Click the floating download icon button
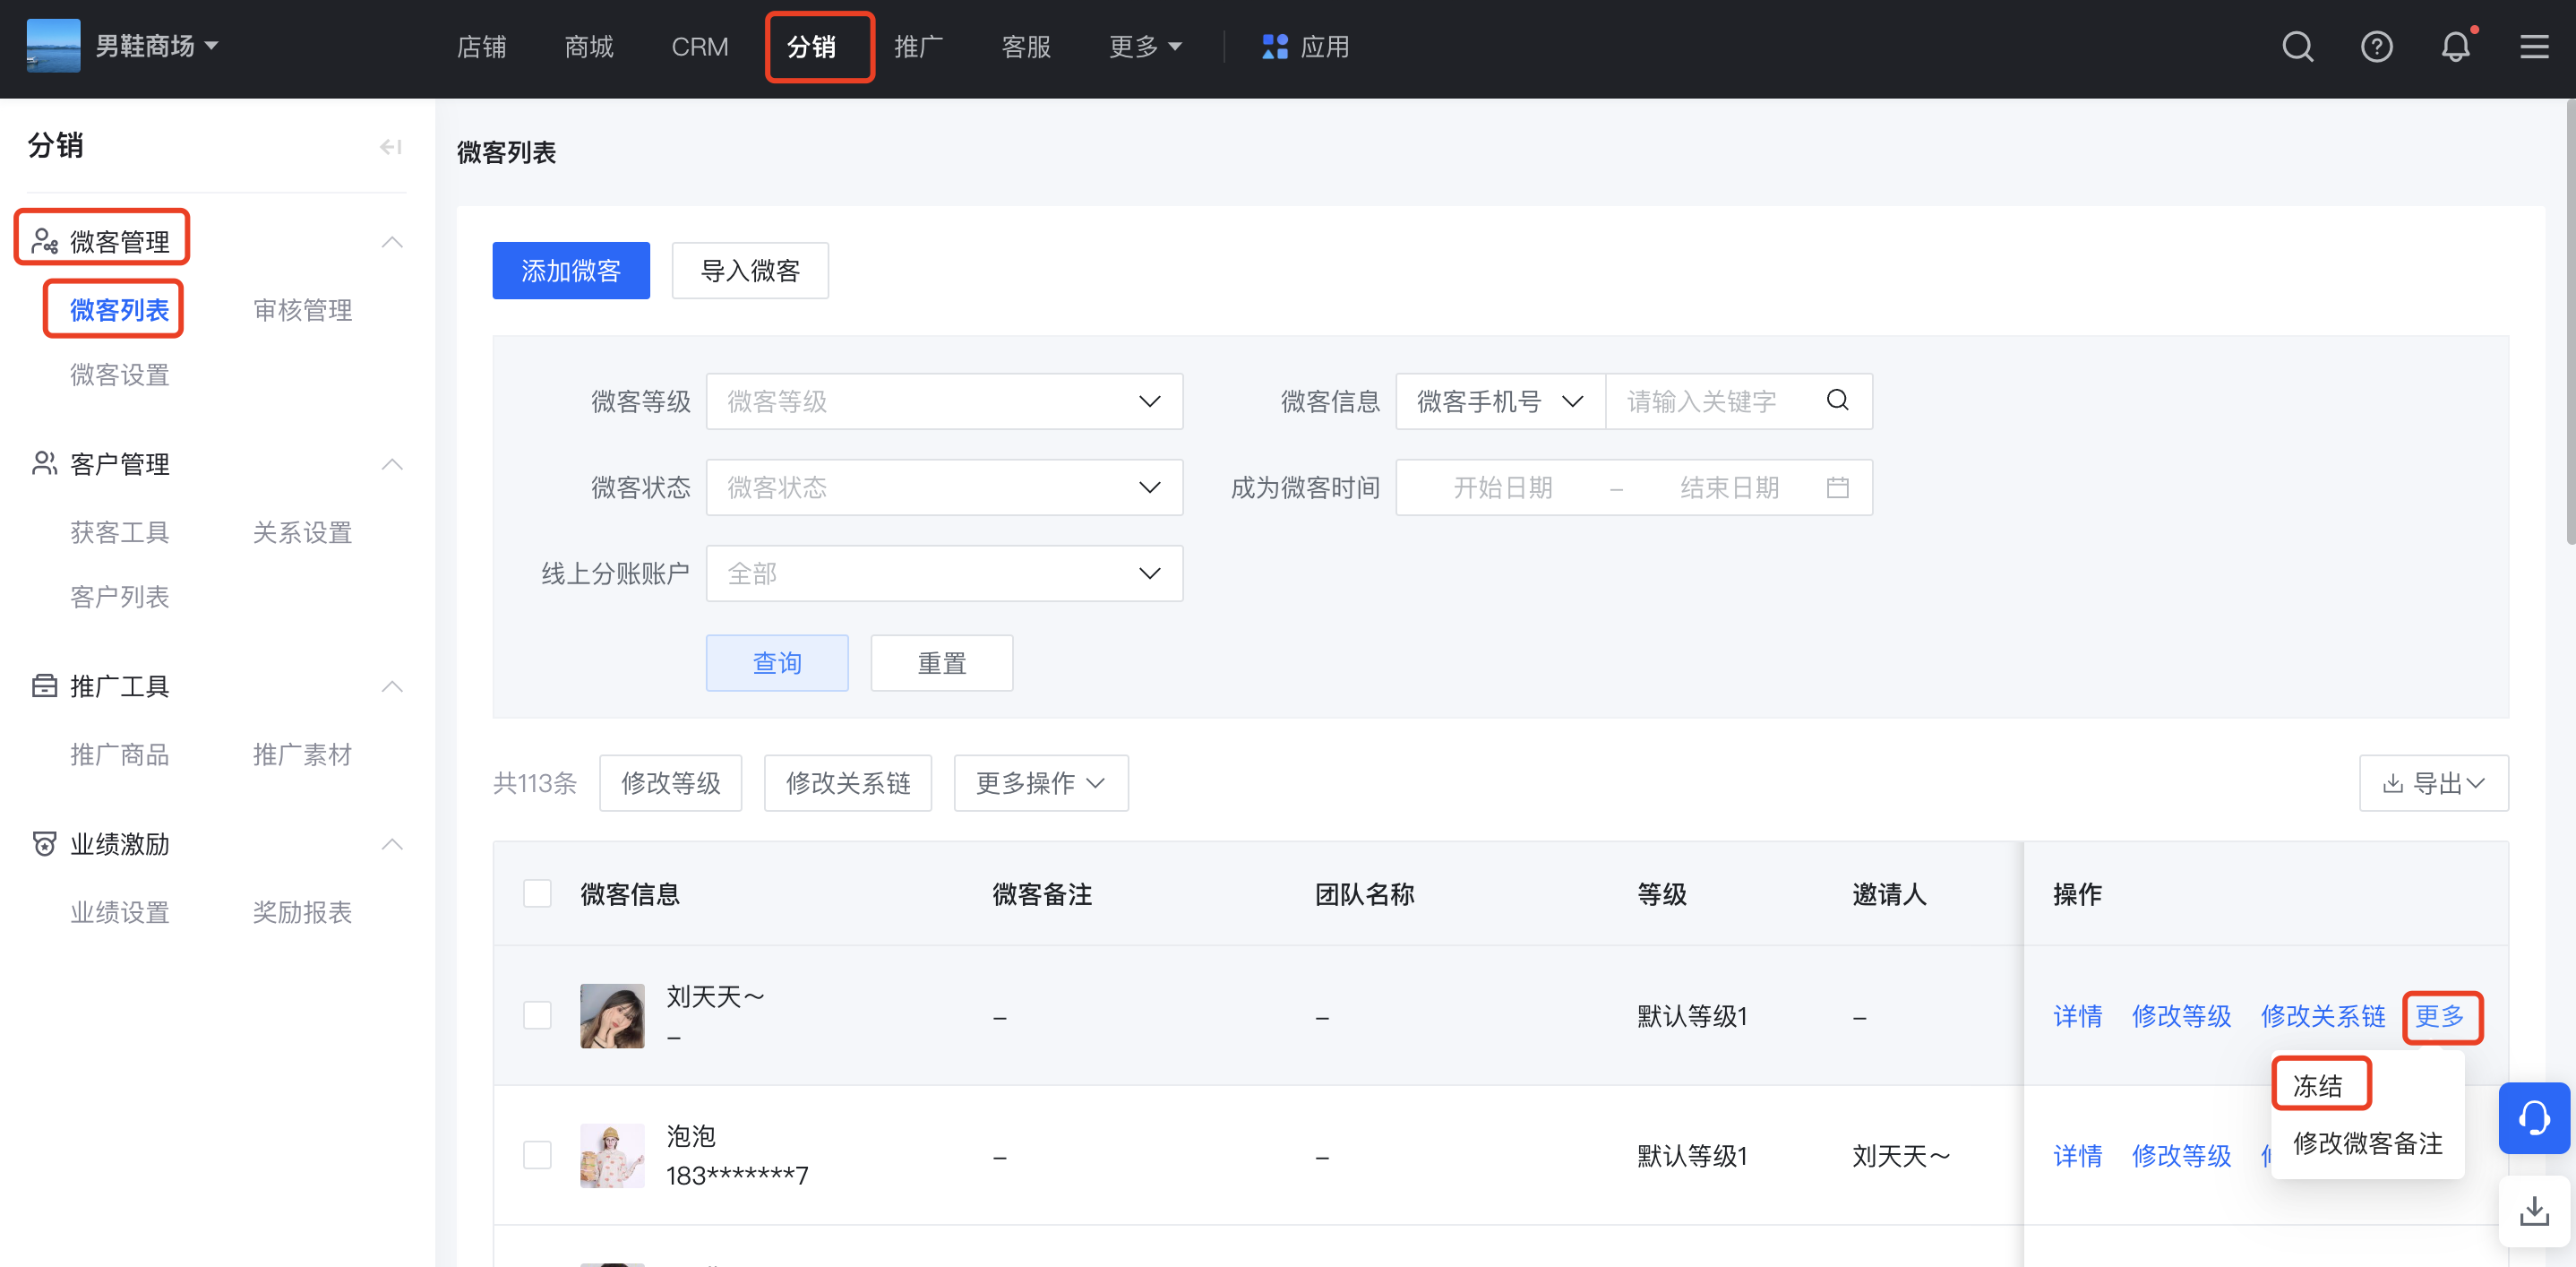 [x=2534, y=1211]
